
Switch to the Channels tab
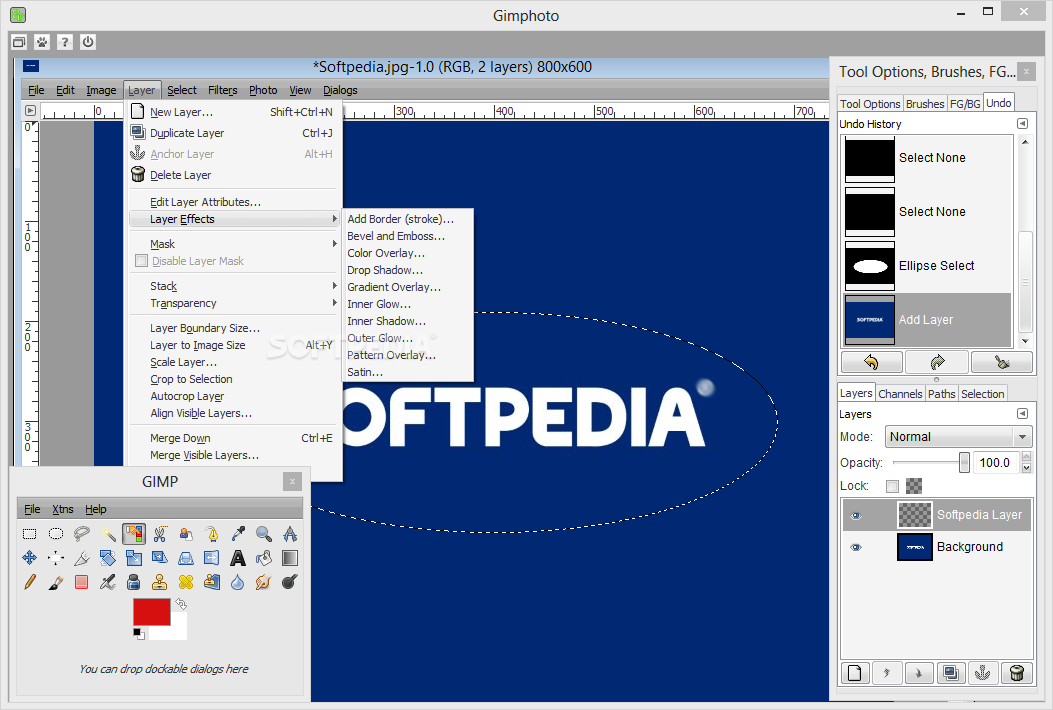click(900, 394)
